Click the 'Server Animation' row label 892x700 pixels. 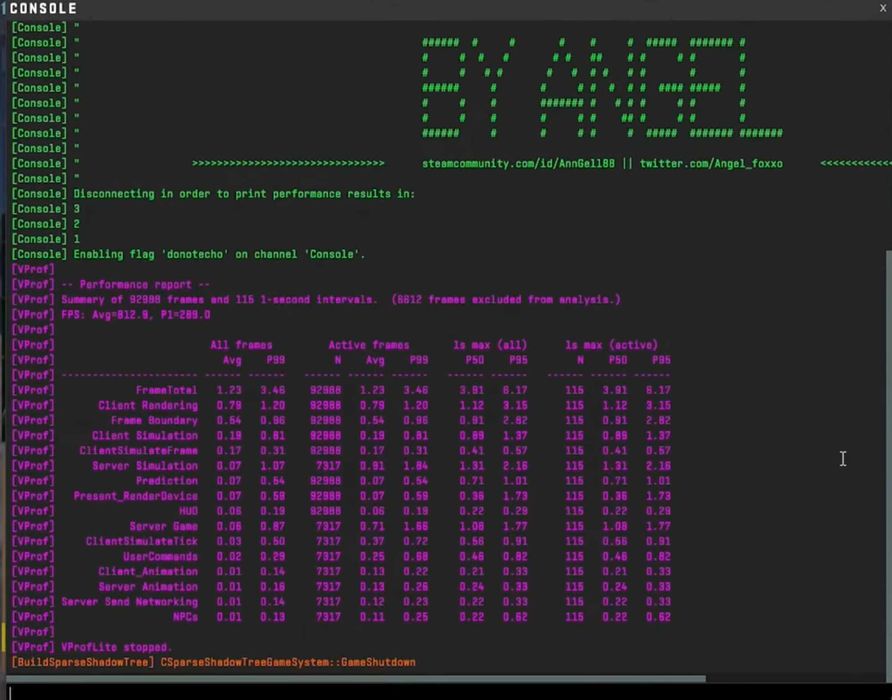tap(148, 587)
